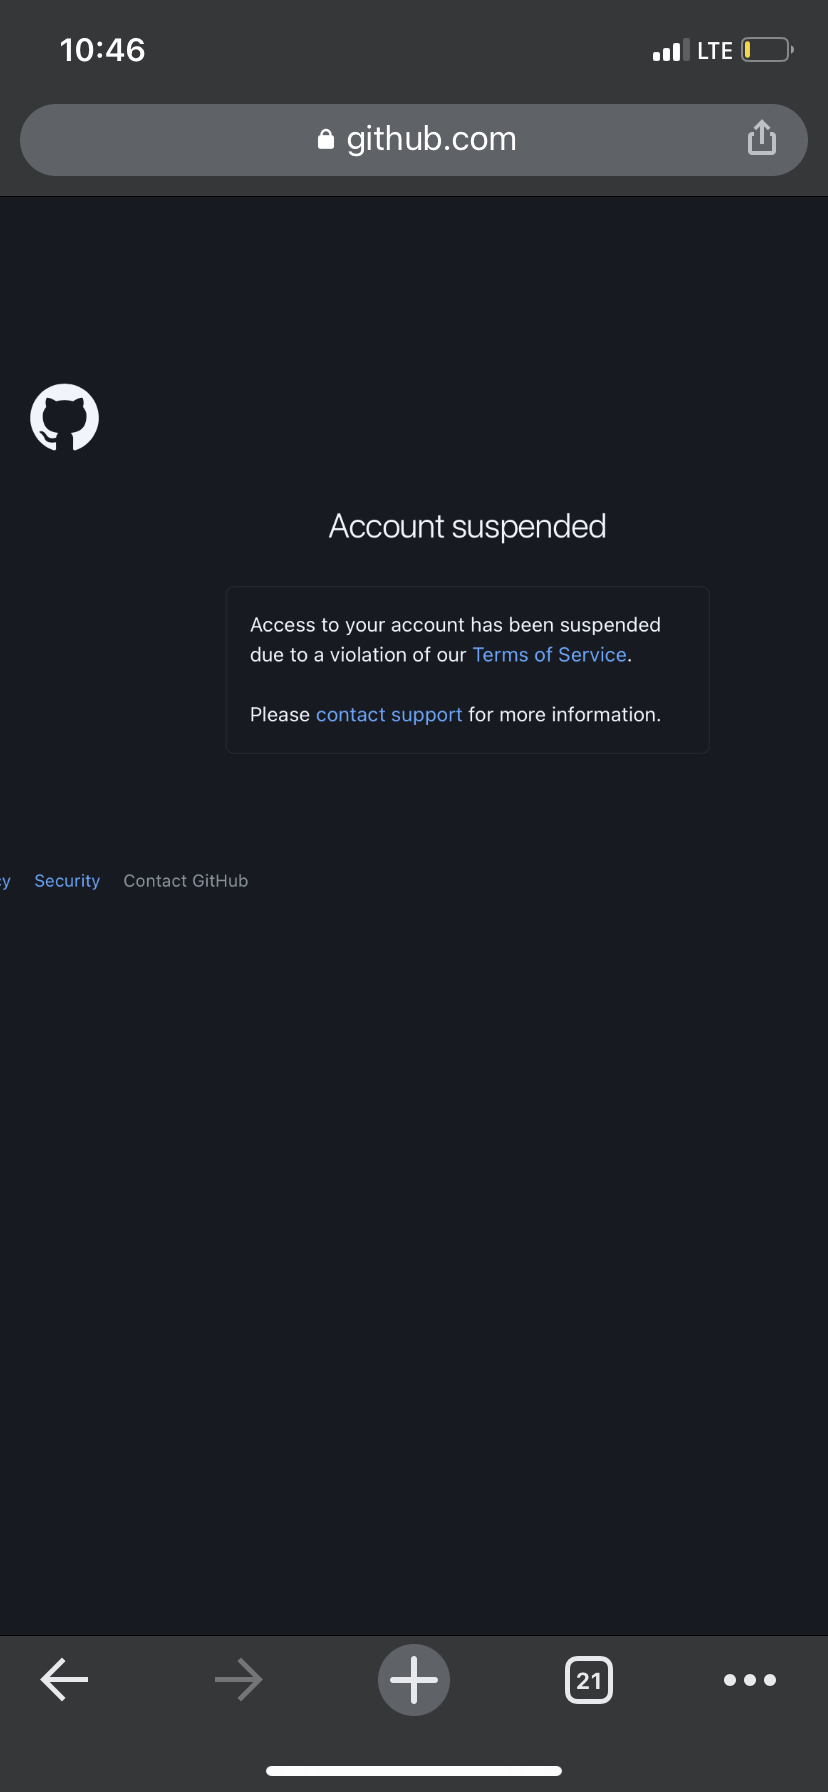Screen dimensions: 828x1792
Task: Open the three-dot more options menu
Action: [750, 1679]
